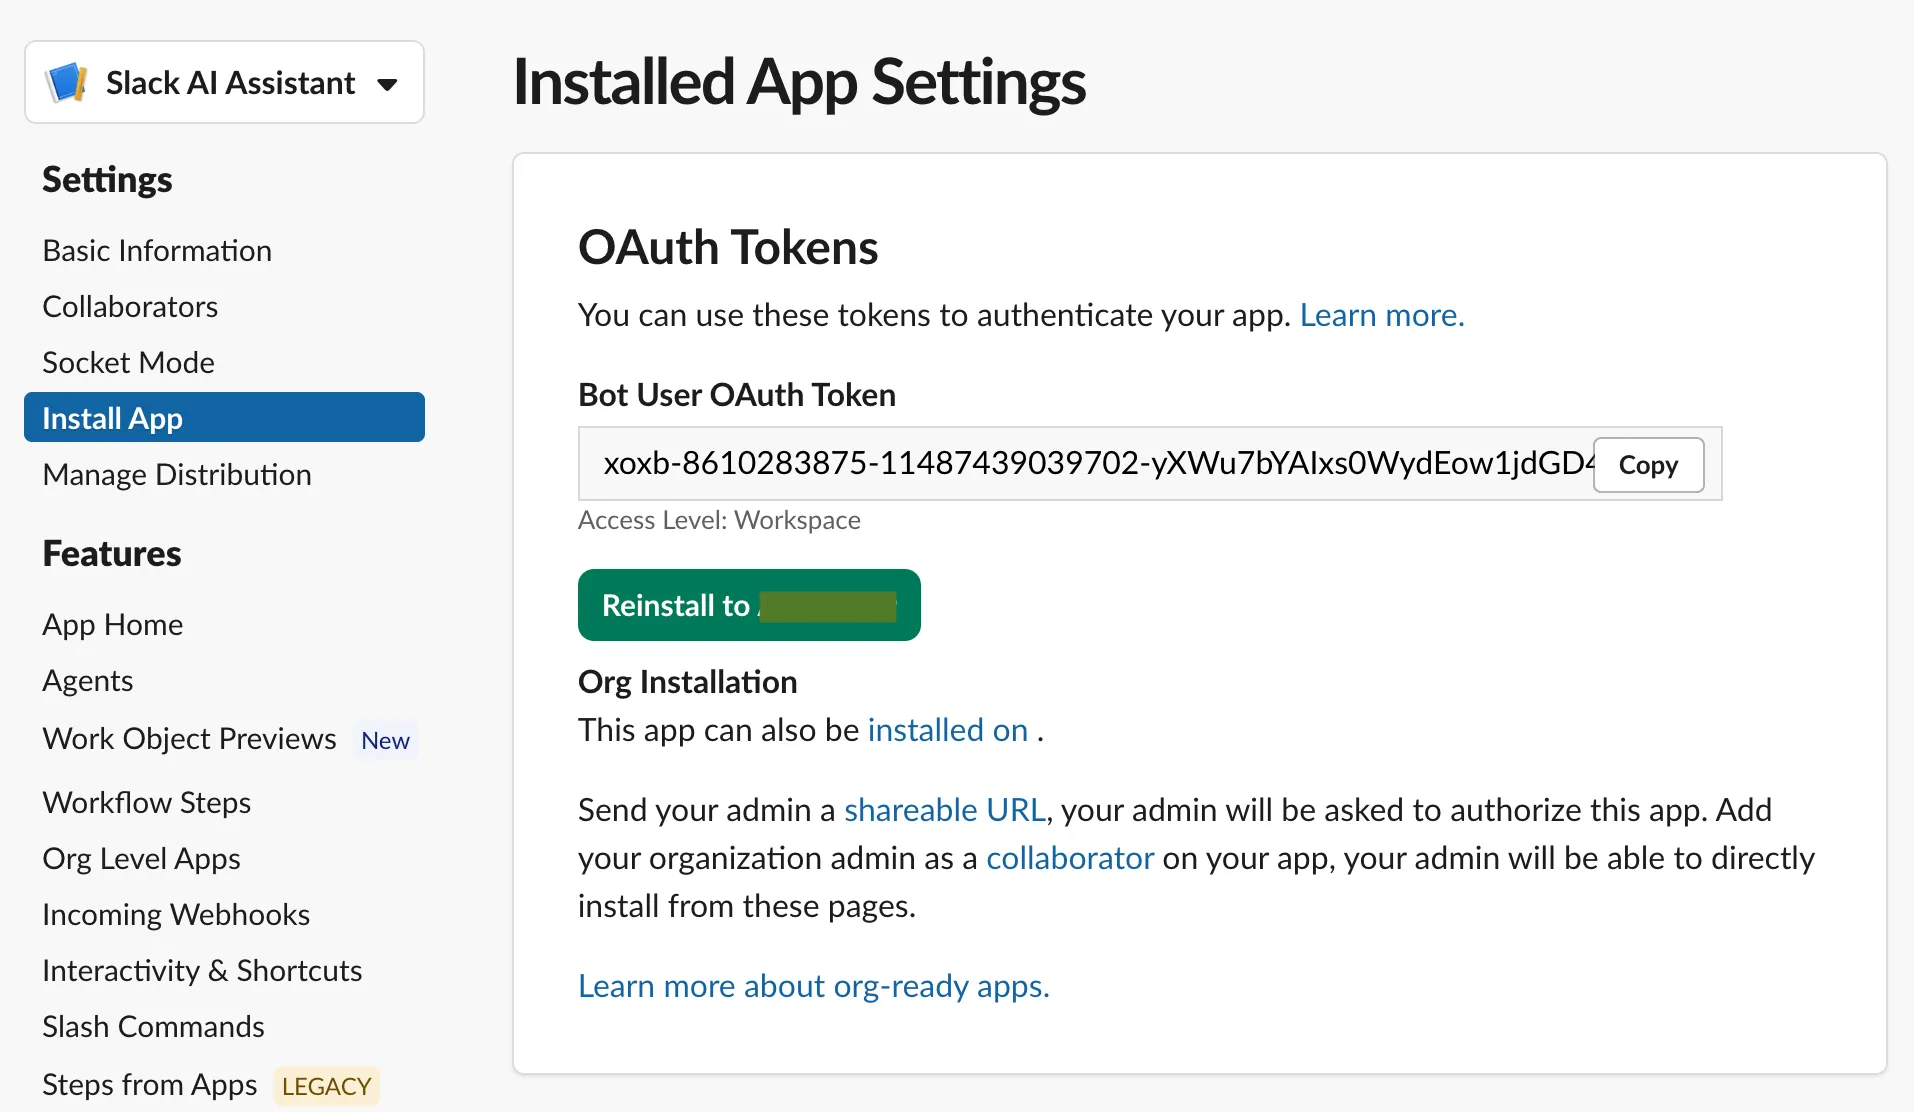Click the New badge beside Work Object Previews

pyautogui.click(x=385, y=740)
